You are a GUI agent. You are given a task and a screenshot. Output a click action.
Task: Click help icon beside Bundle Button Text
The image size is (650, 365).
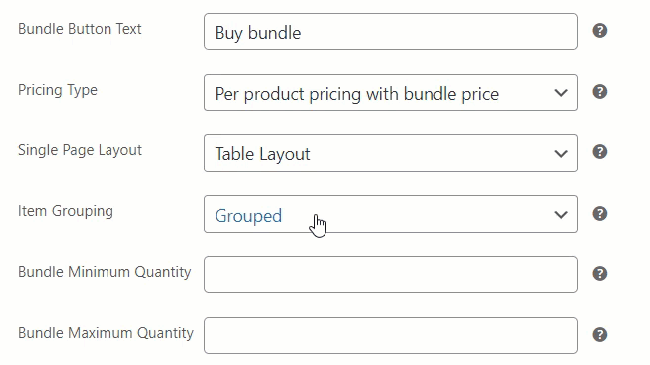pos(599,31)
